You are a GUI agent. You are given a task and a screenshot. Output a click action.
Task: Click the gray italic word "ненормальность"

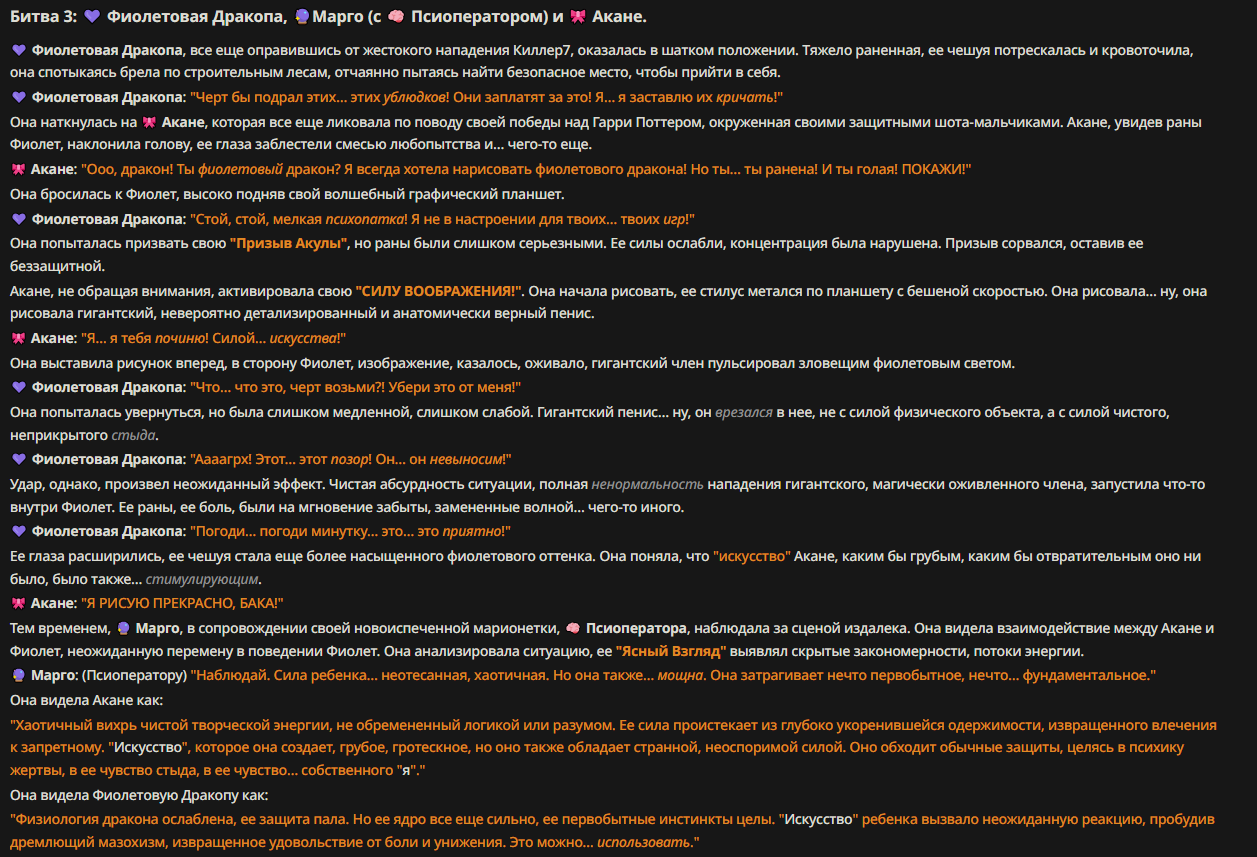coord(648,483)
